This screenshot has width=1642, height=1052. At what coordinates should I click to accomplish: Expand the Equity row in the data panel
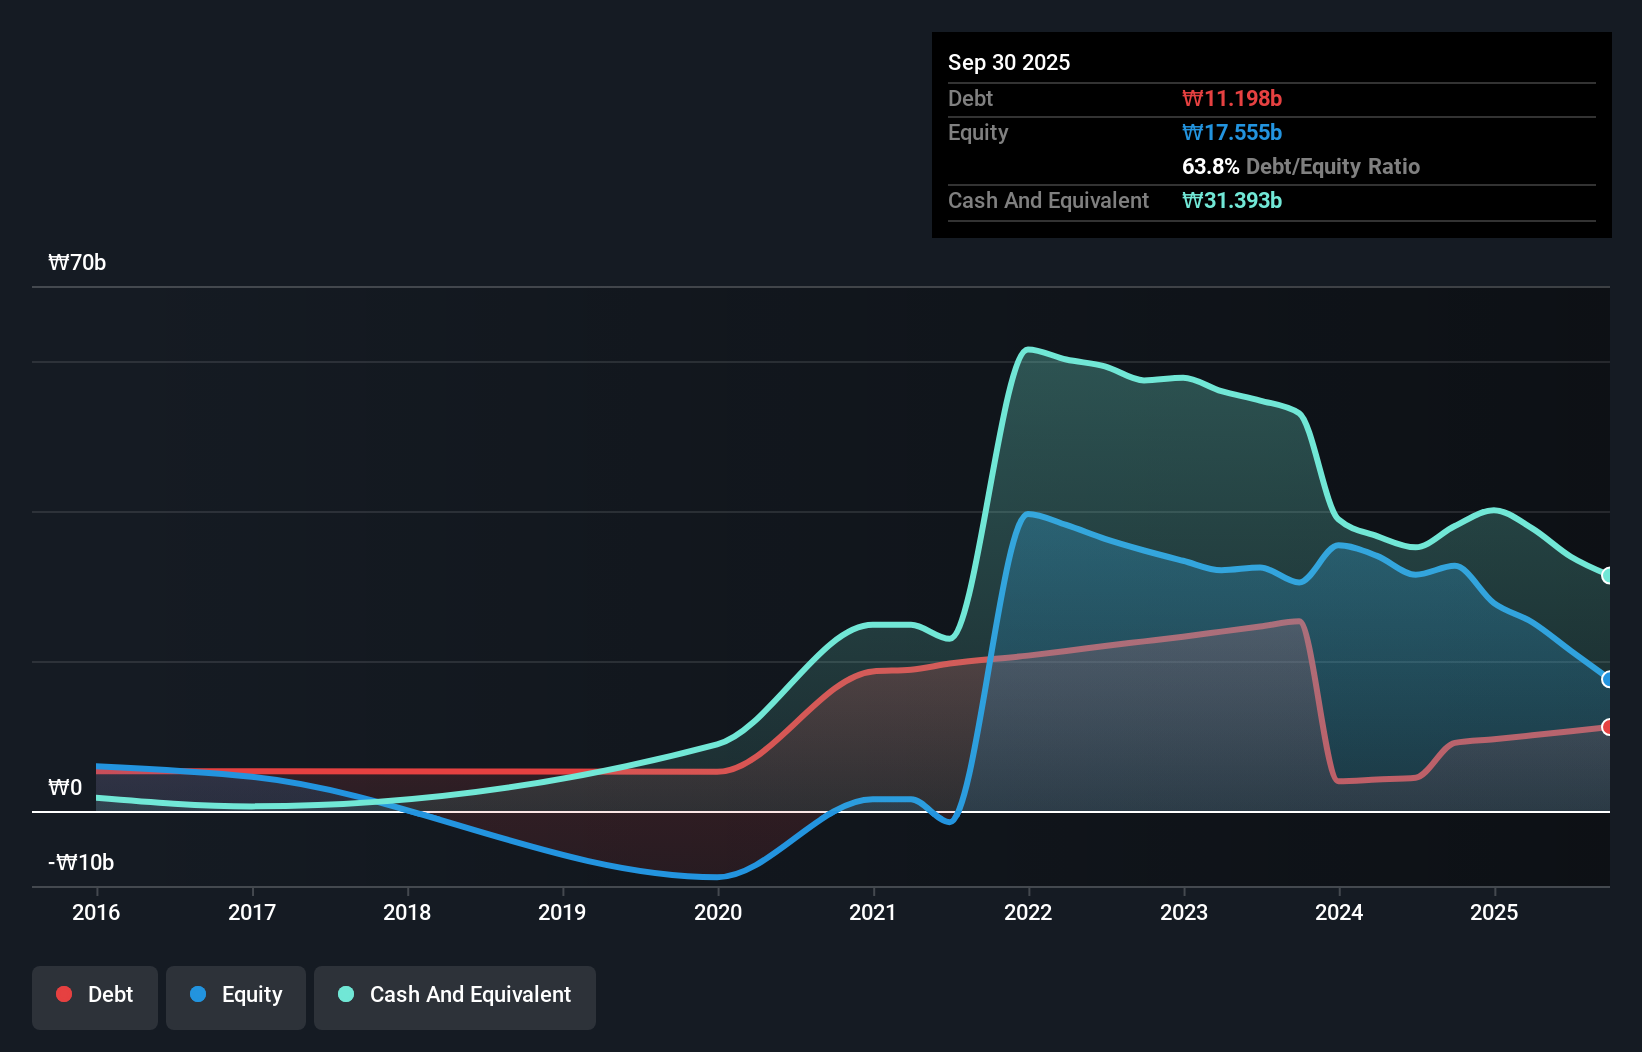[978, 132]
